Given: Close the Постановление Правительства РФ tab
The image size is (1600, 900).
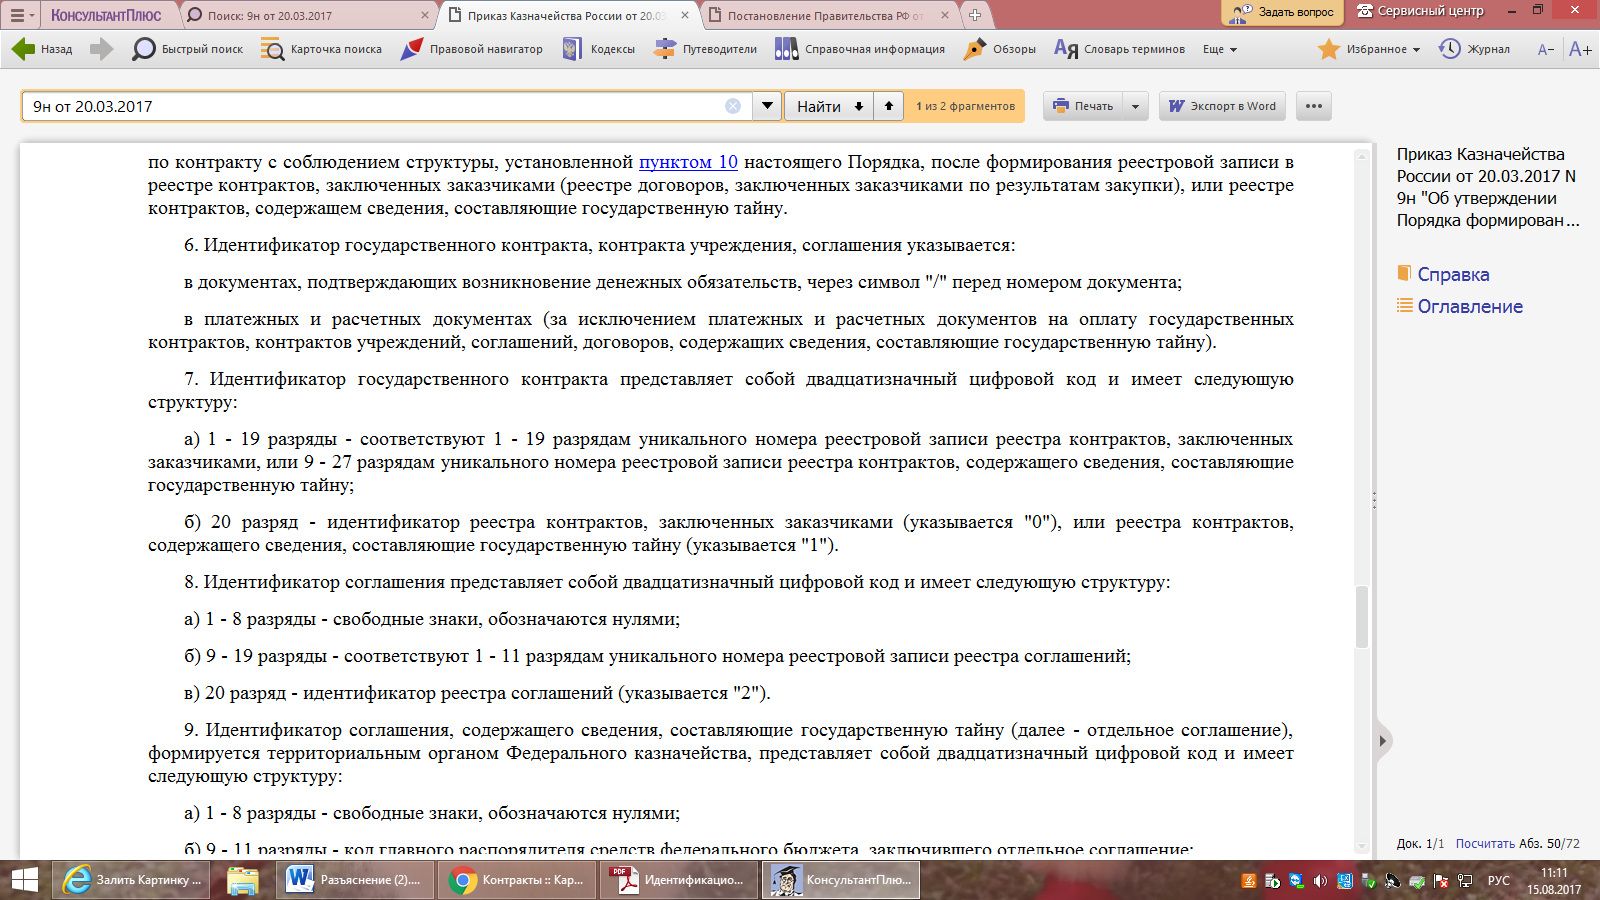Looking at the screenshot, I should [945, 15].
